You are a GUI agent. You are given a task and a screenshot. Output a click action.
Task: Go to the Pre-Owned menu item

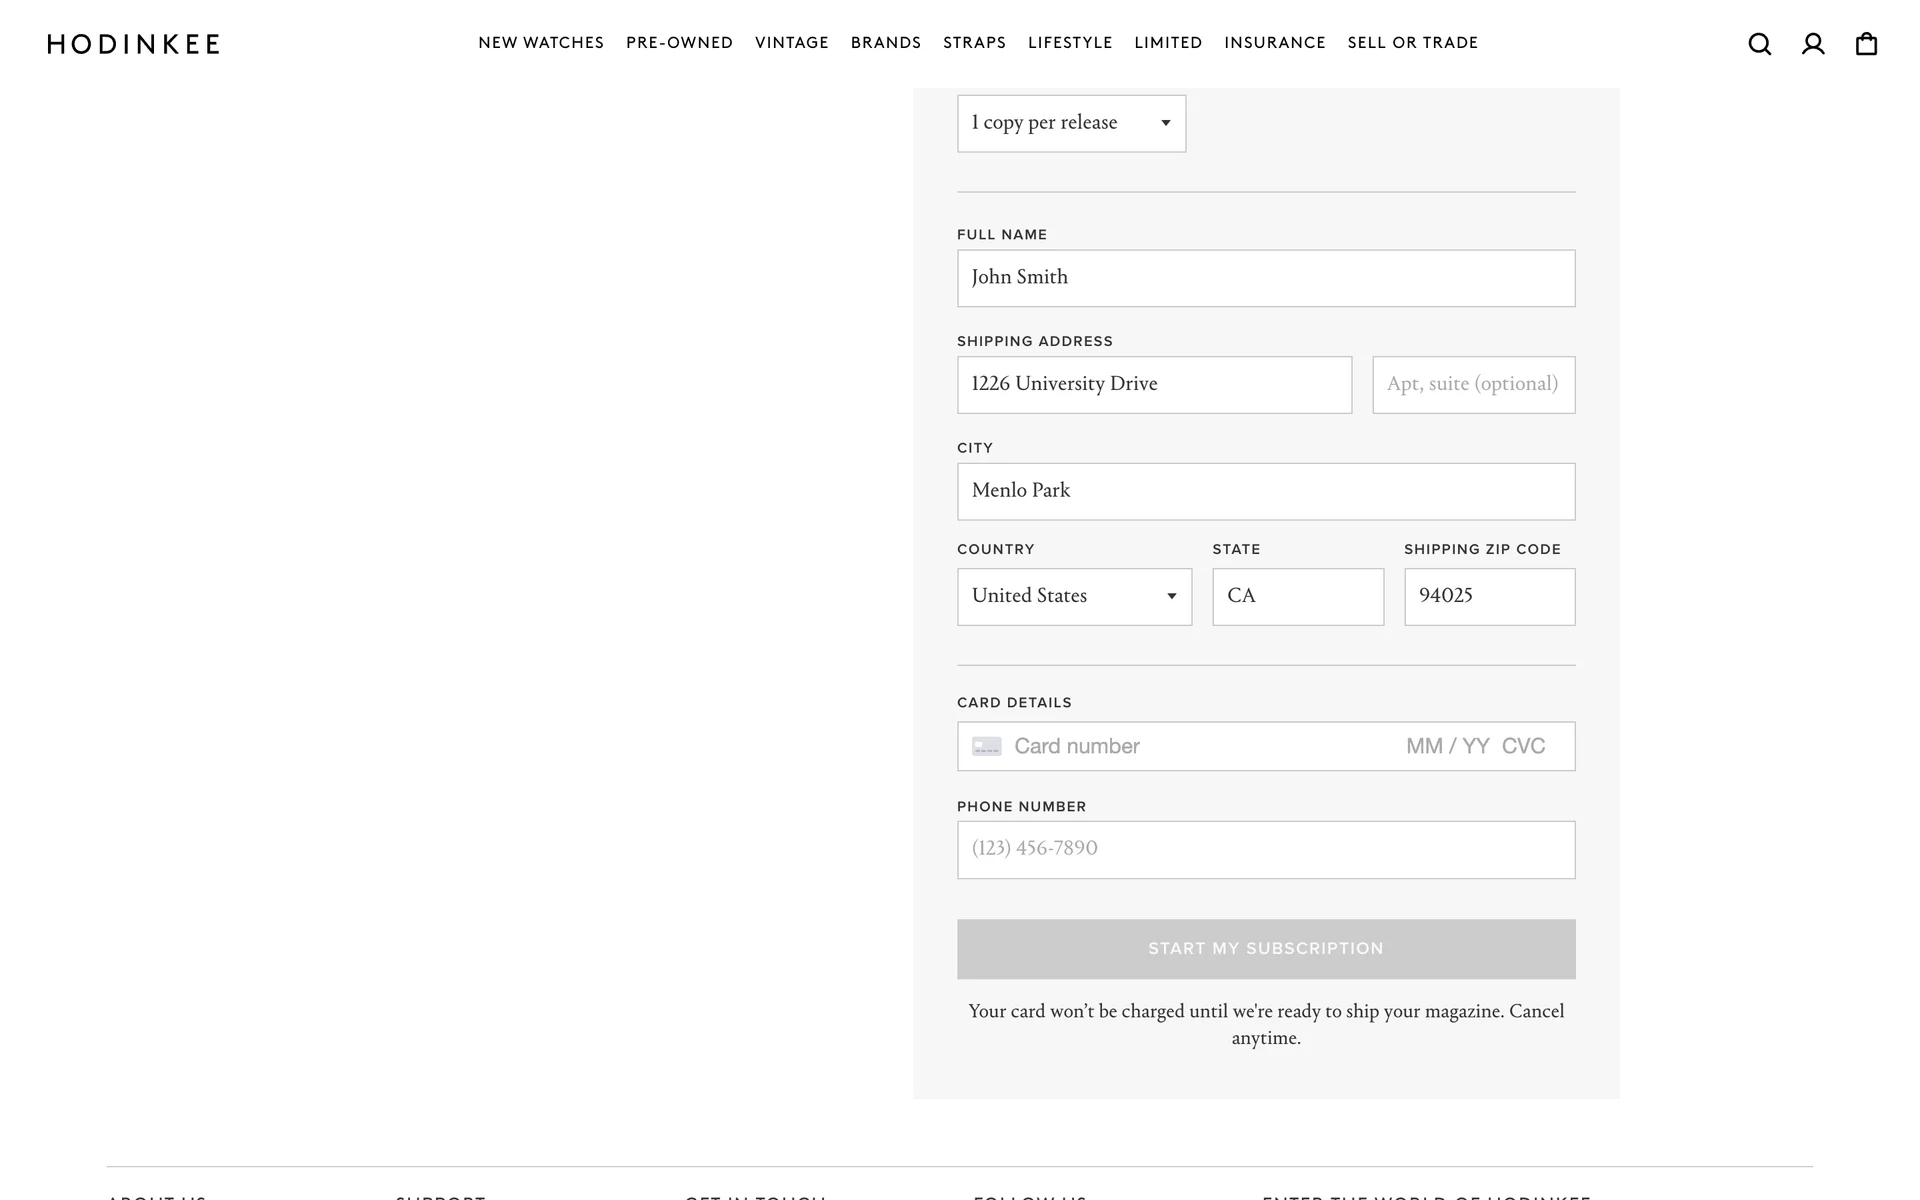click(x=679, y=43)
